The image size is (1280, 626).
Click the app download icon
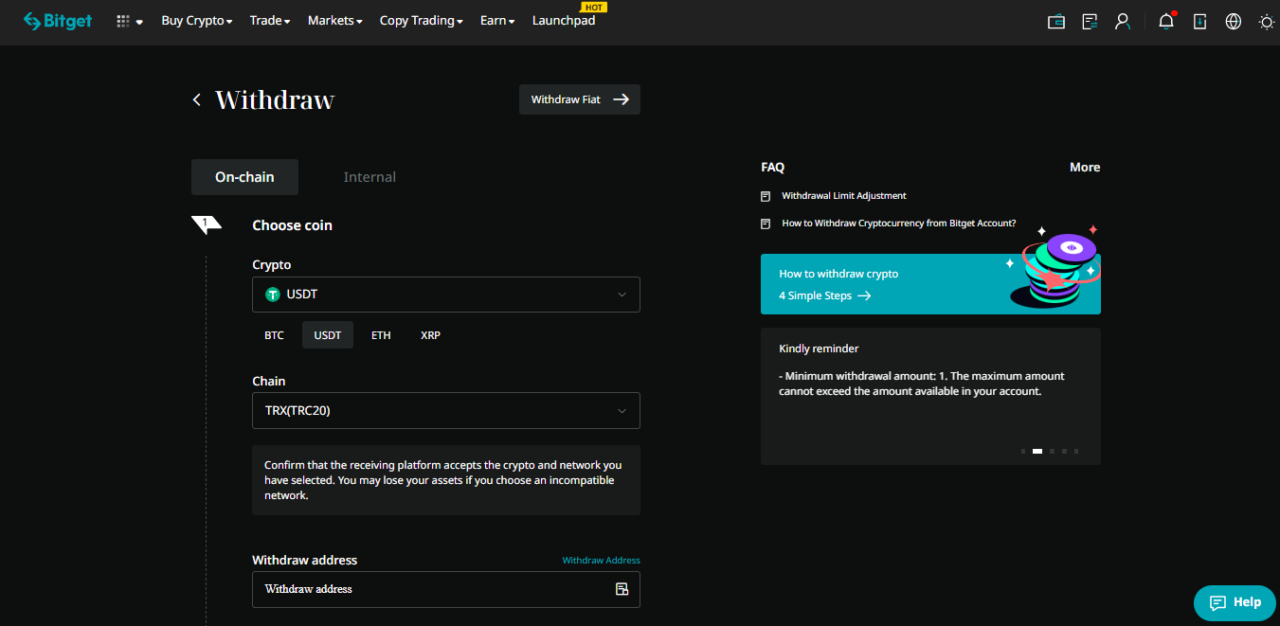tap(1200, 21)
